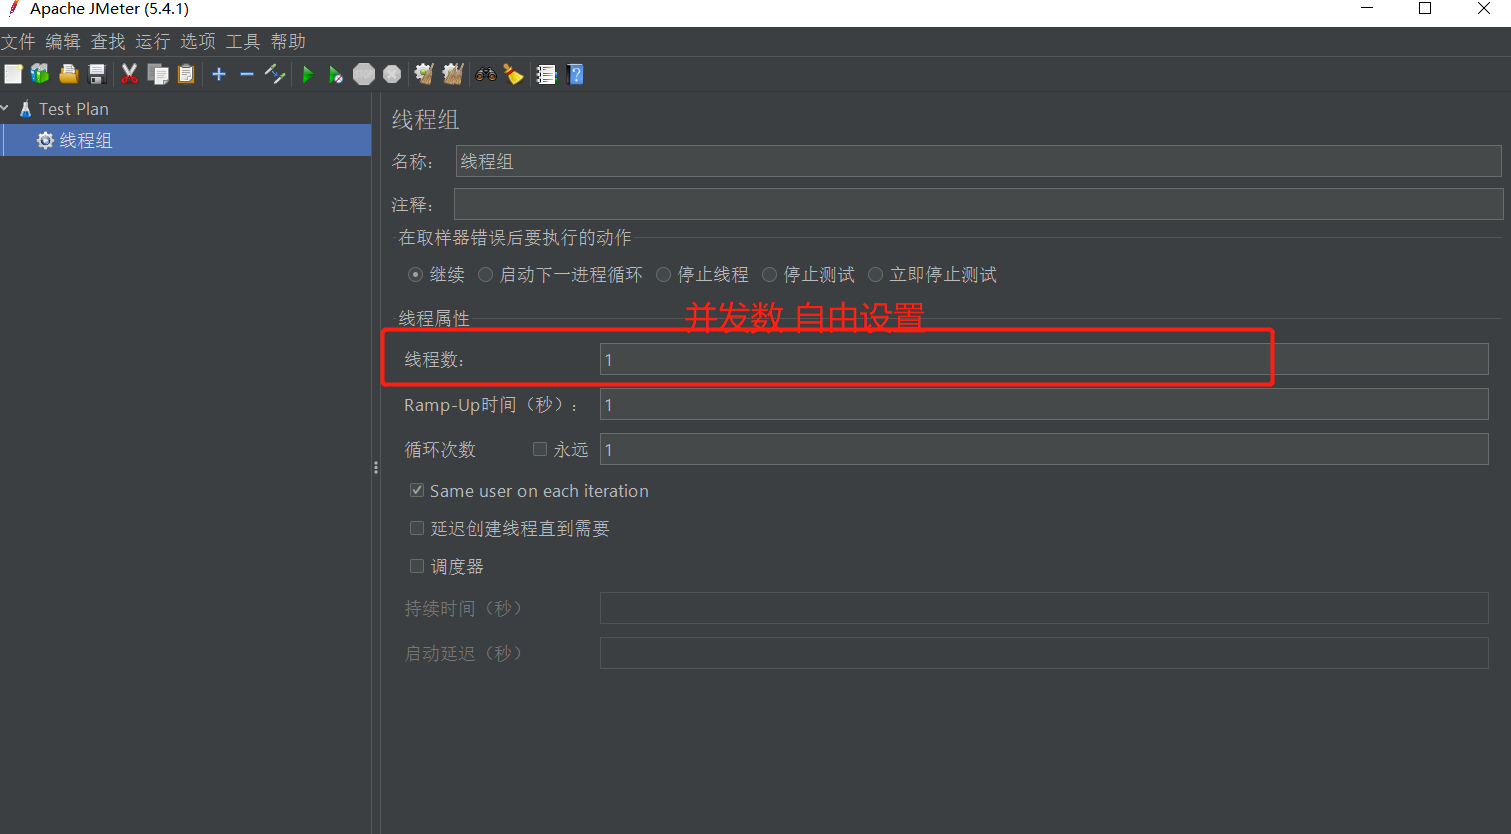Choose the 停止测试 radio button

pos(769,274)
